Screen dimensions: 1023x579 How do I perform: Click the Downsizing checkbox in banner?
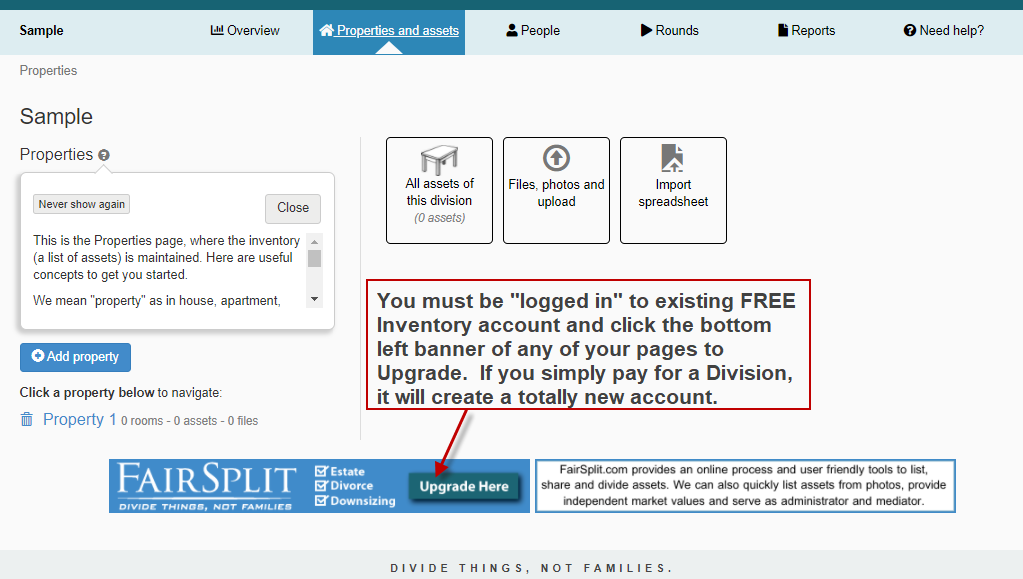click(x=321, y=501)
